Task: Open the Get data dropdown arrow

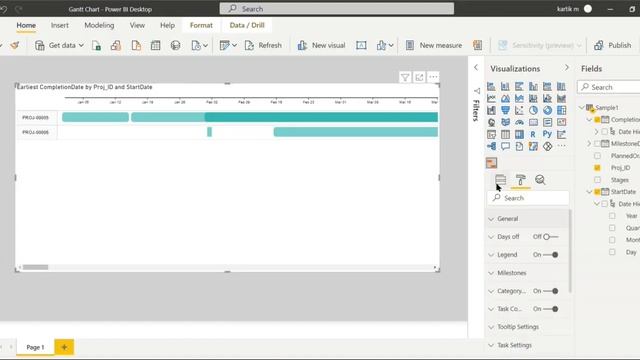Action: [81, 45]
